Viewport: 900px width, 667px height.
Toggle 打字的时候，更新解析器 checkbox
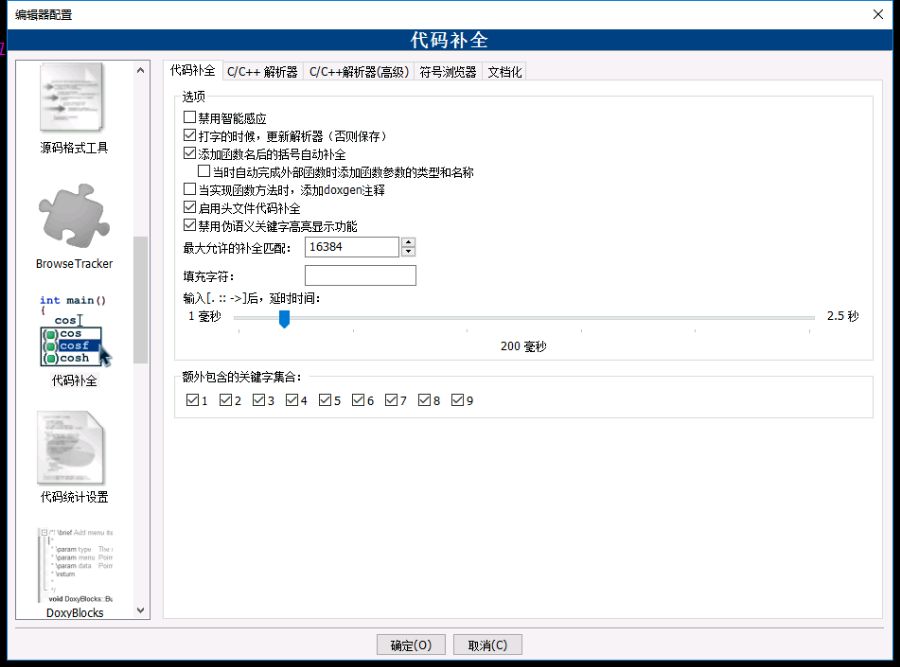tap(189, 135)
